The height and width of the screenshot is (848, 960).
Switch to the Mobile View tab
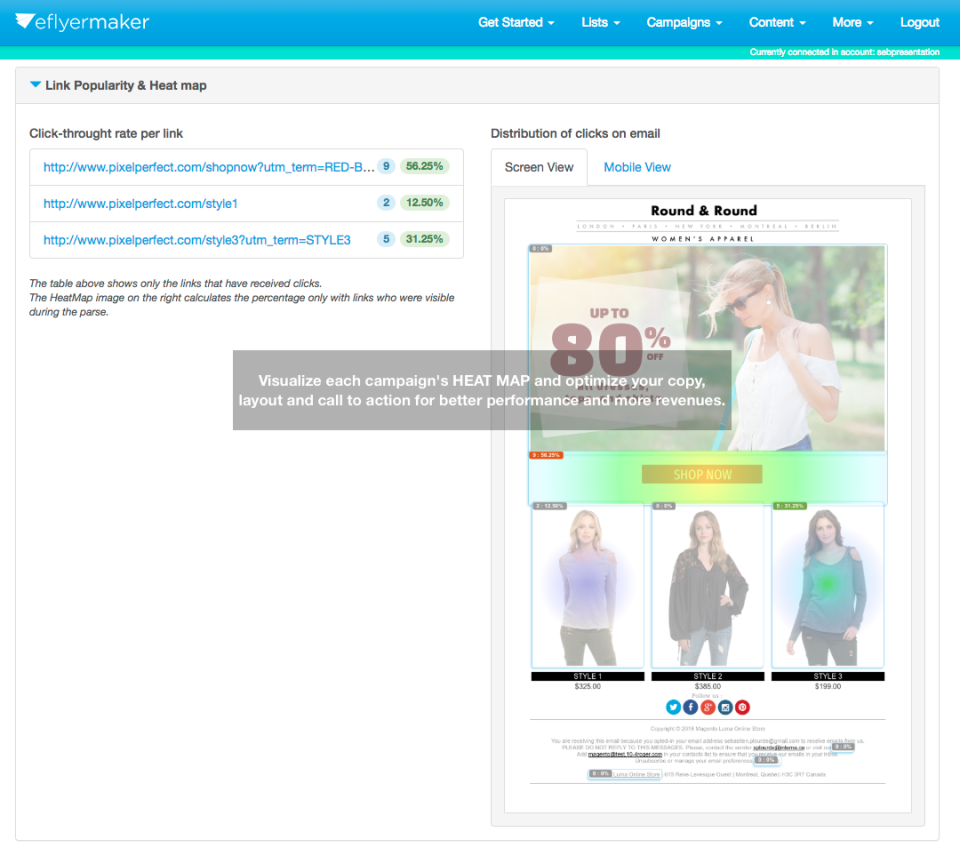coord(636,167)
